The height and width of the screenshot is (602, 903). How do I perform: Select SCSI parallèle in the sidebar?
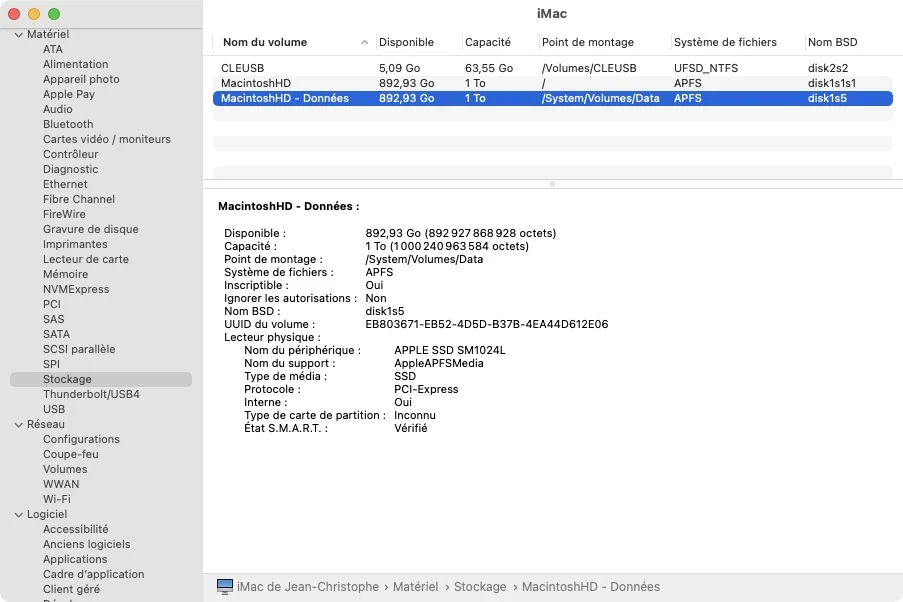pos(79,349)
